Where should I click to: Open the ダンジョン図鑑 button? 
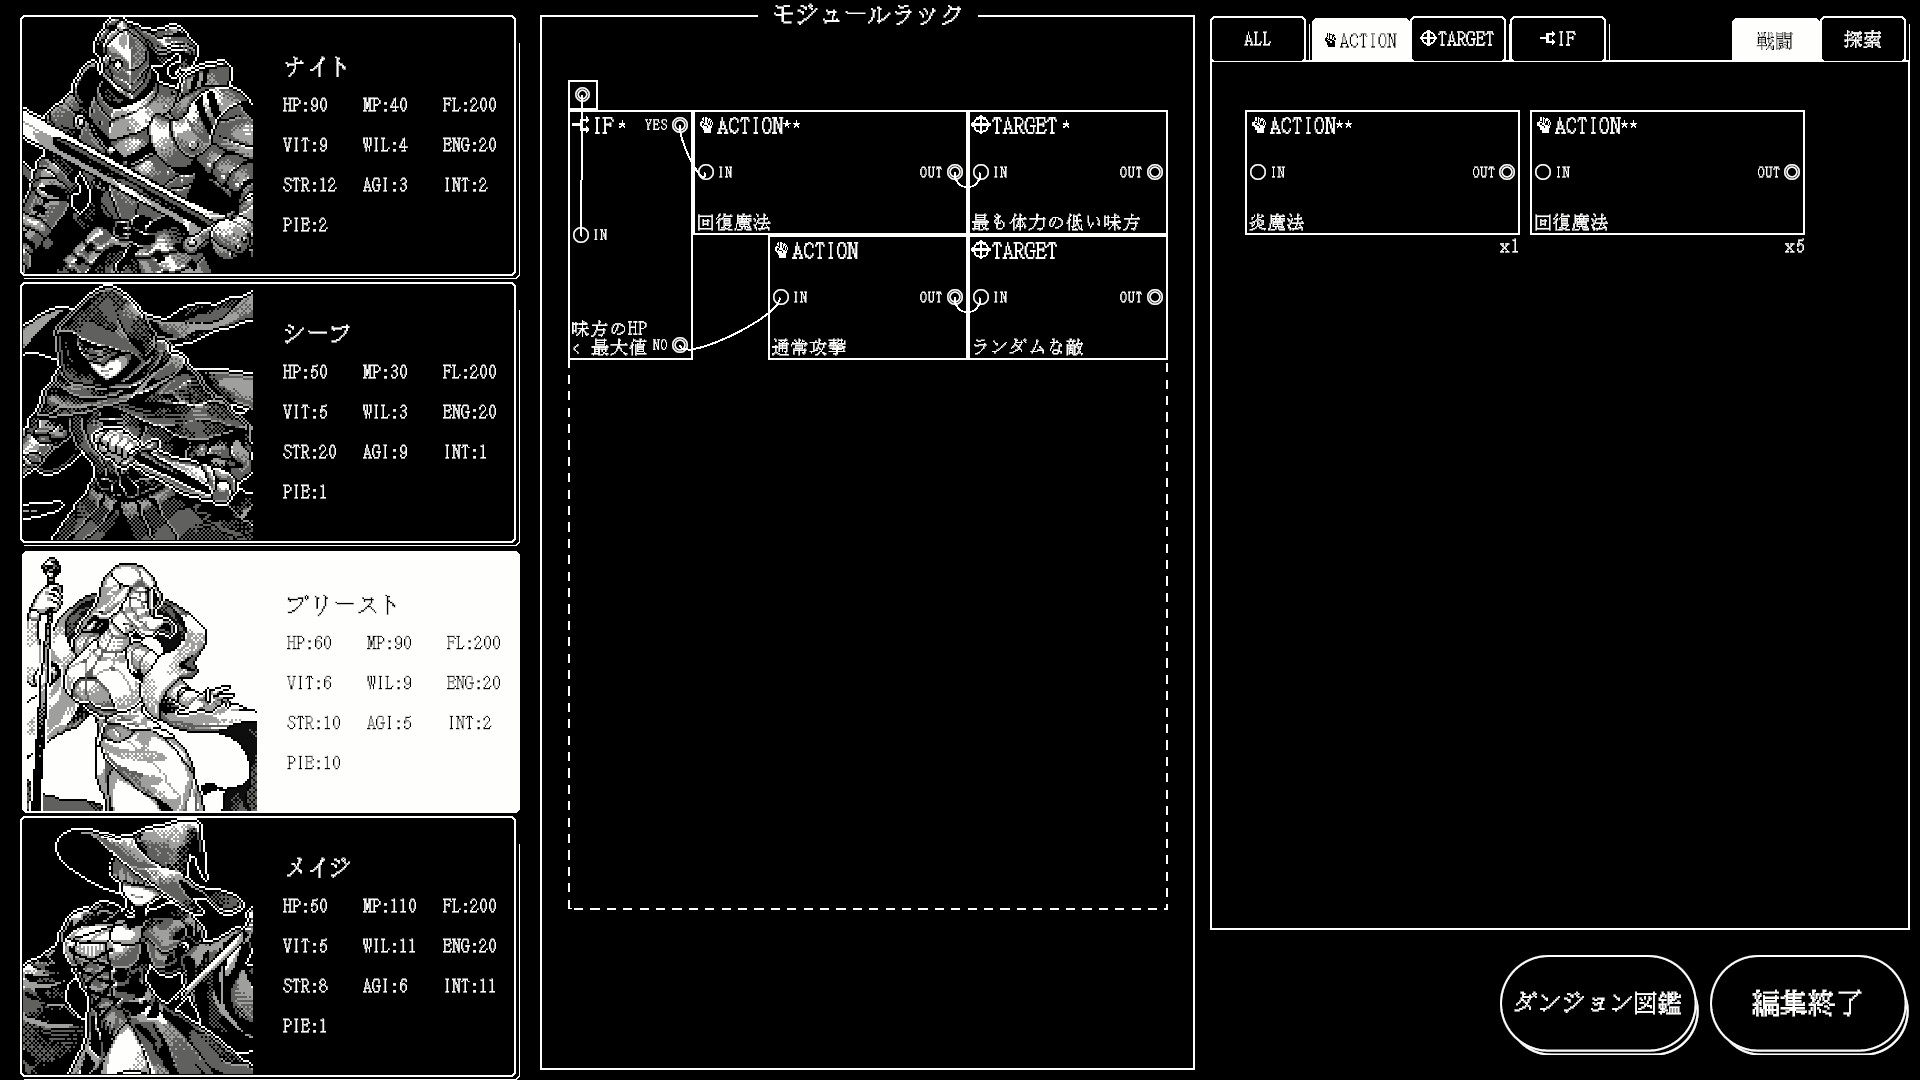pos(1597,1002)
